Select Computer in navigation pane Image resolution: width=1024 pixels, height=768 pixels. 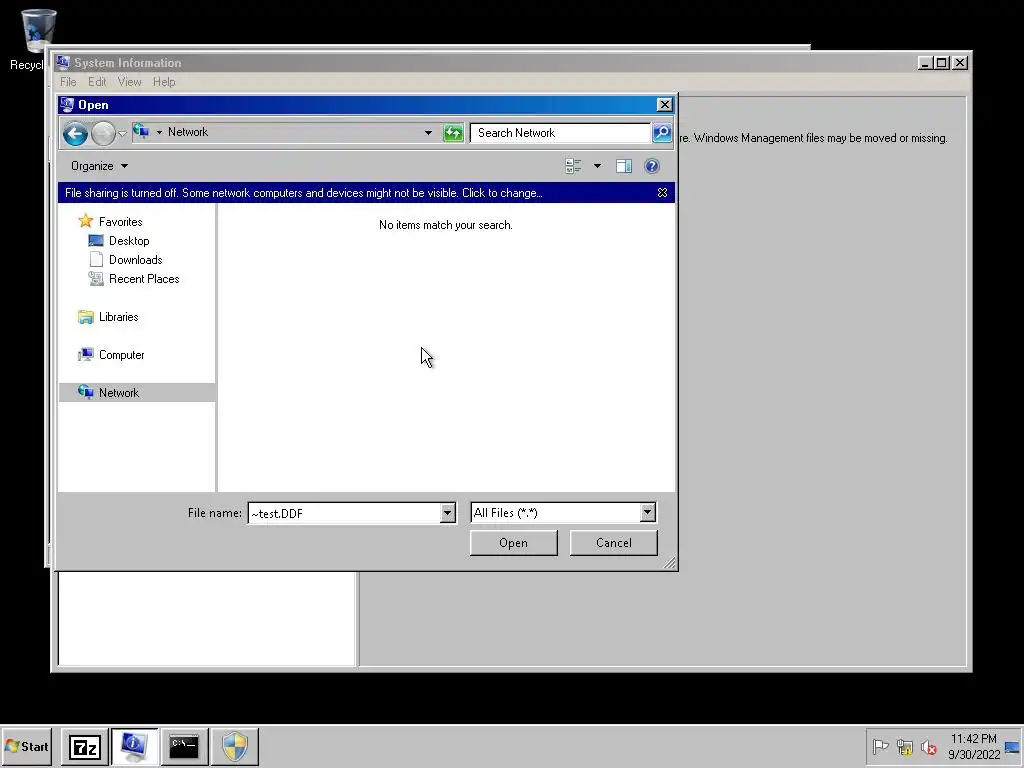point(121,355)
